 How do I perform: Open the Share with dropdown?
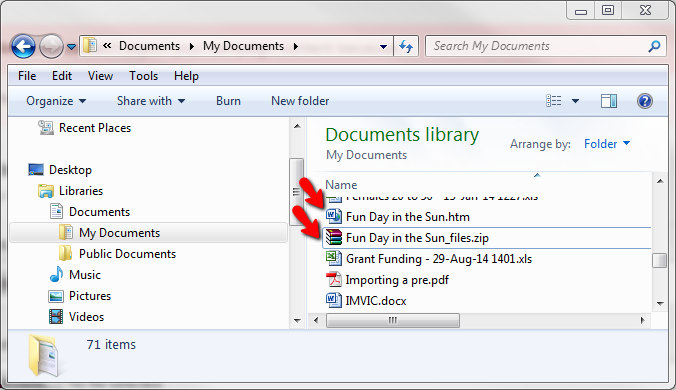point(151,101)
